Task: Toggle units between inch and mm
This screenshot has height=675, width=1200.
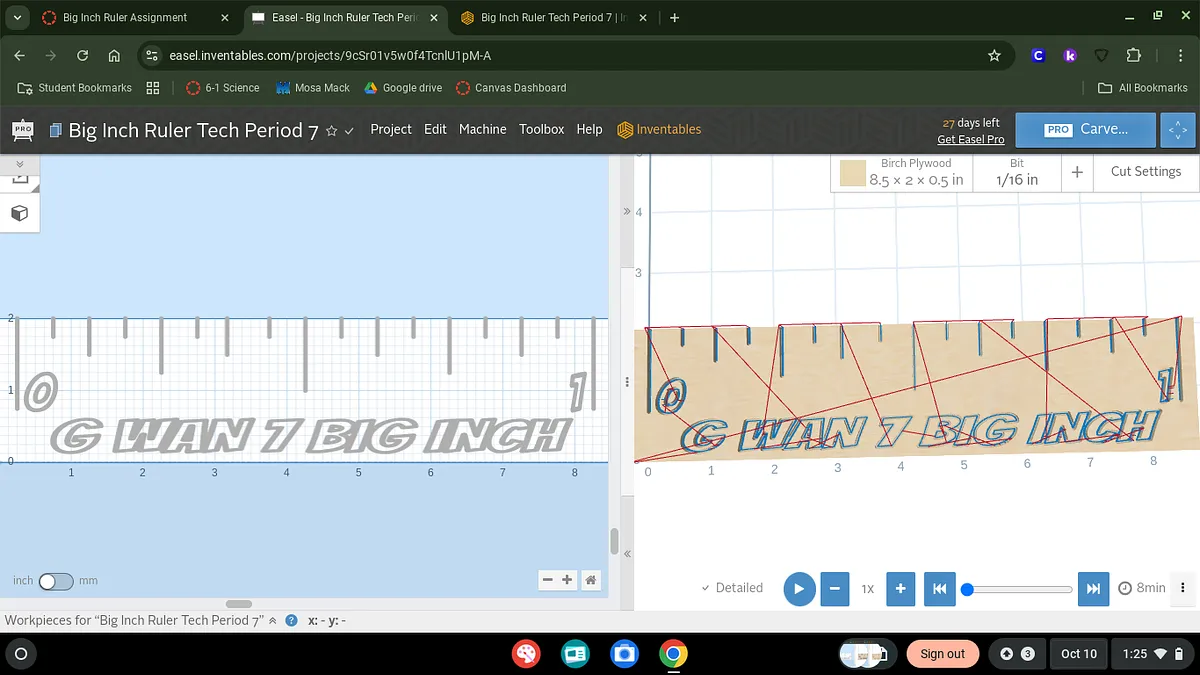Action: pyautogui.click(x=56, y=581)
